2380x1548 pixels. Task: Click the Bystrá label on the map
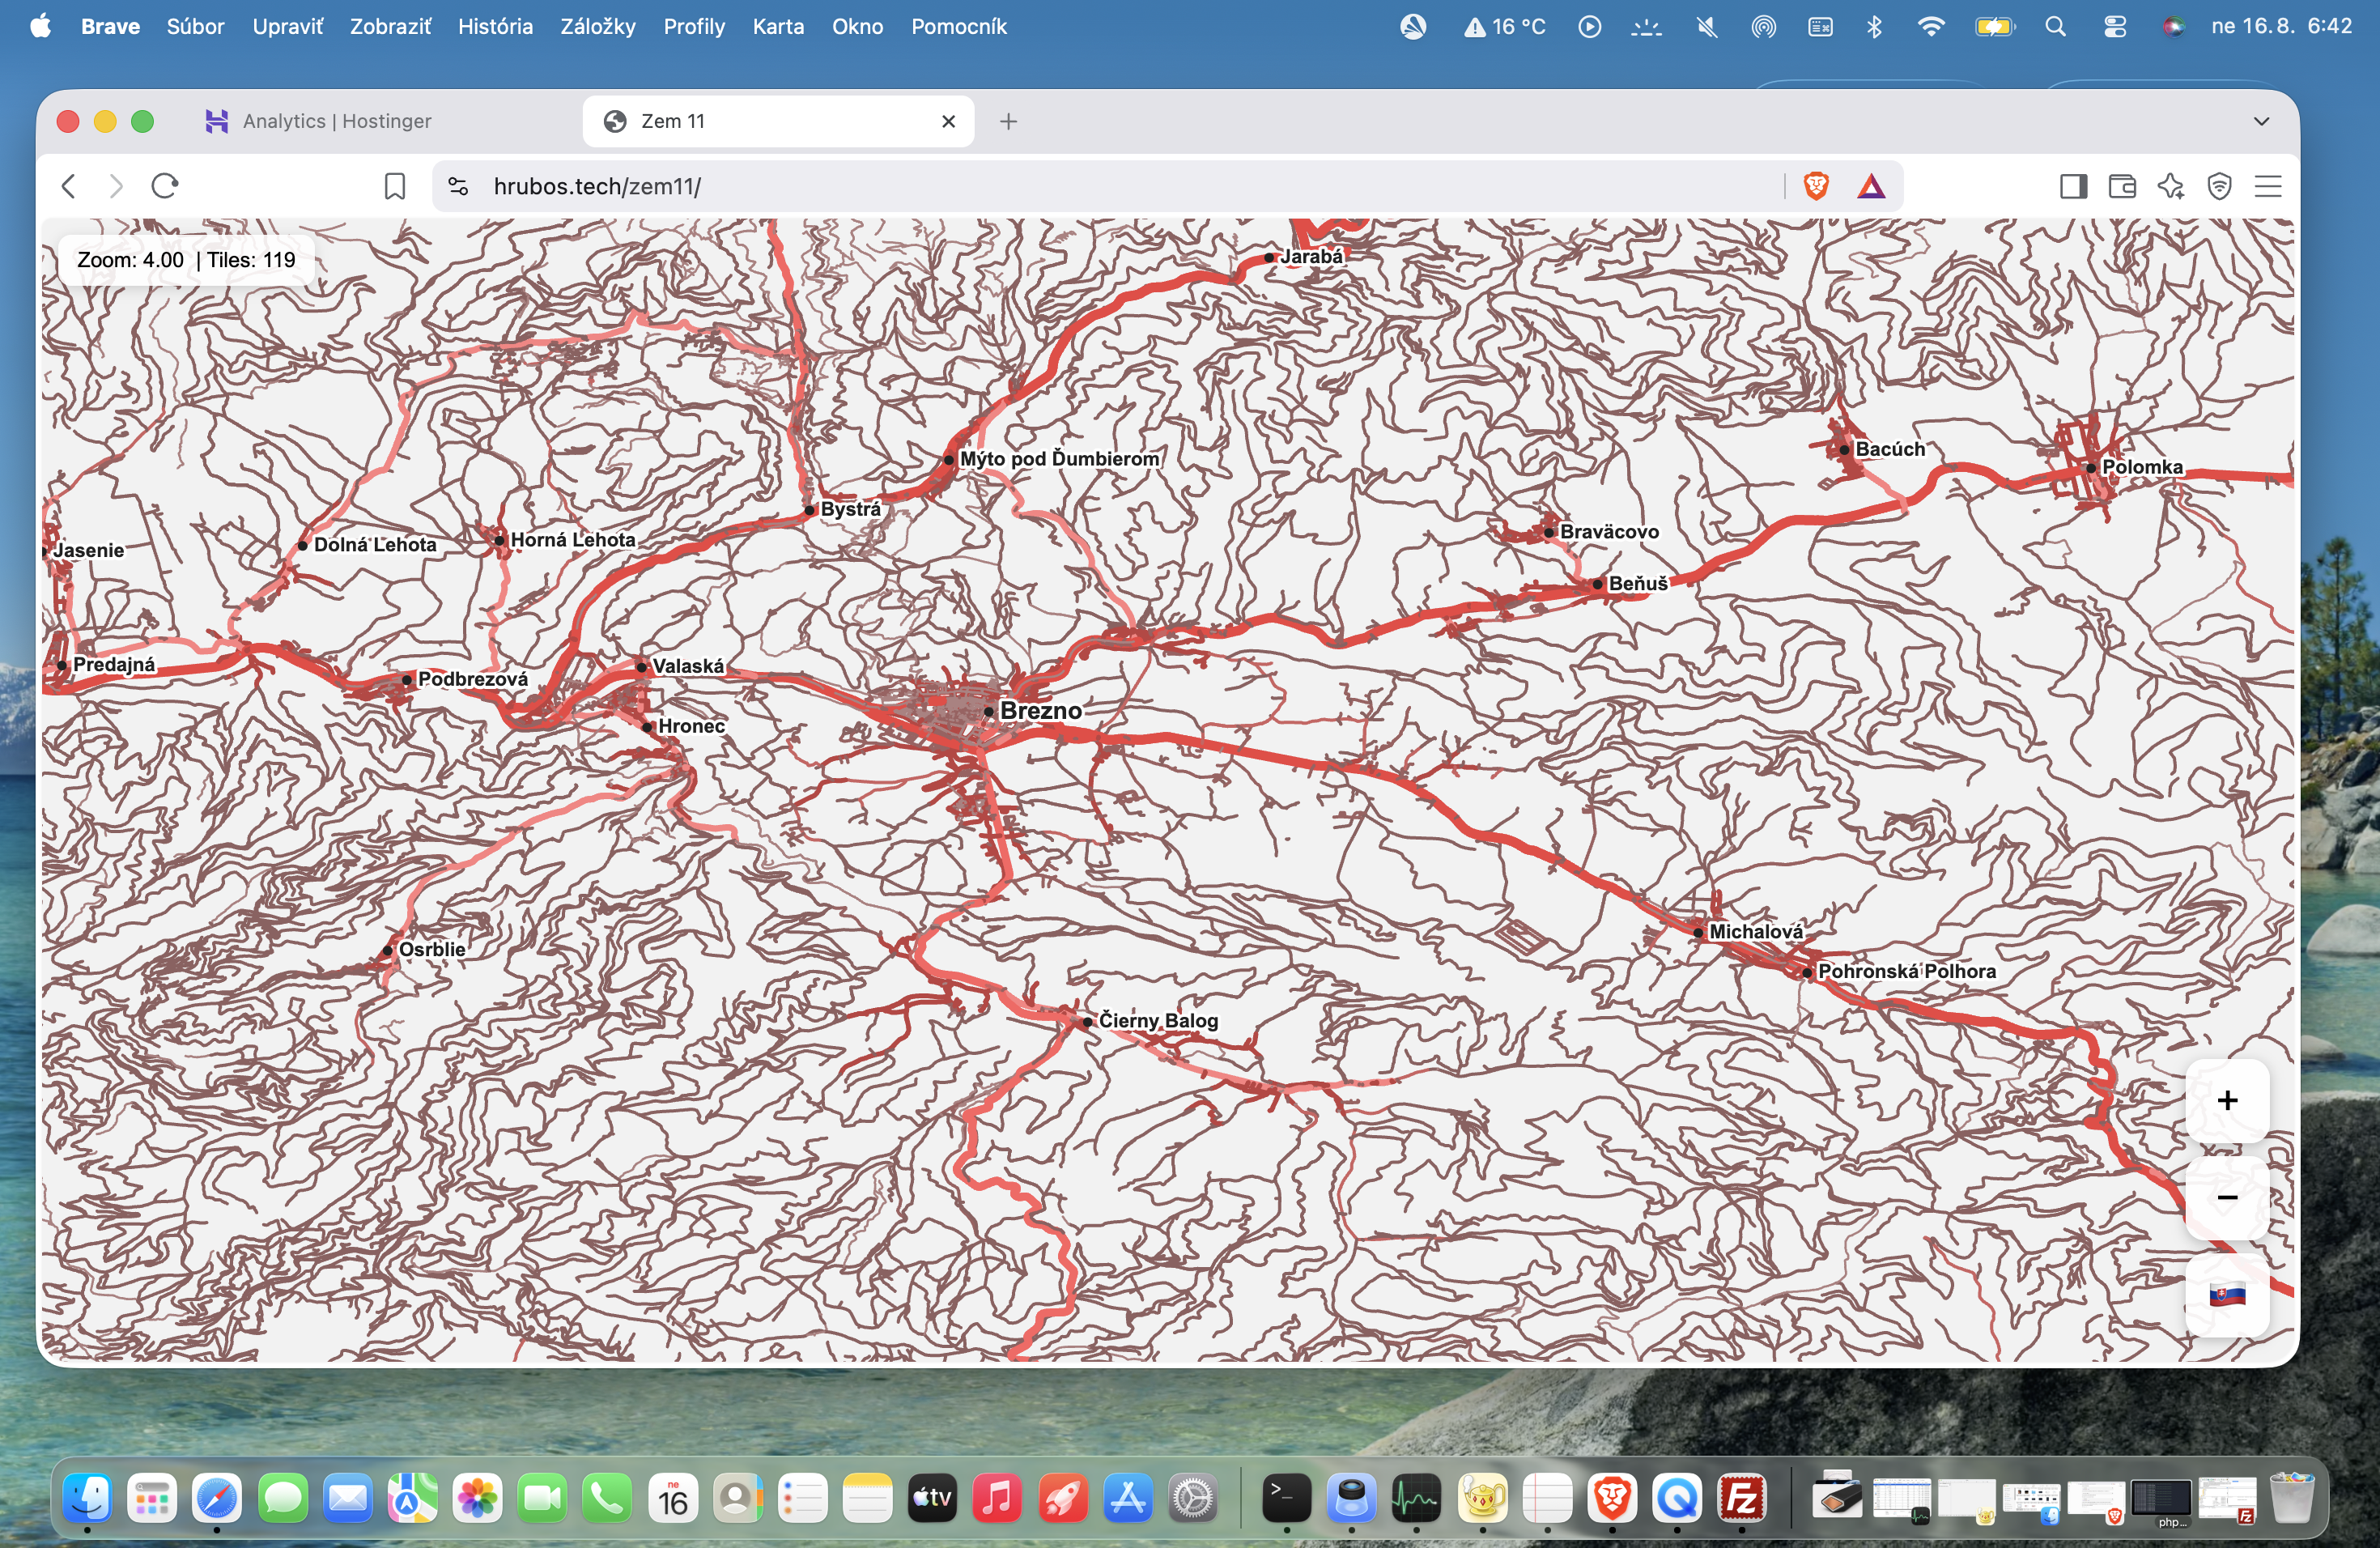851,509
